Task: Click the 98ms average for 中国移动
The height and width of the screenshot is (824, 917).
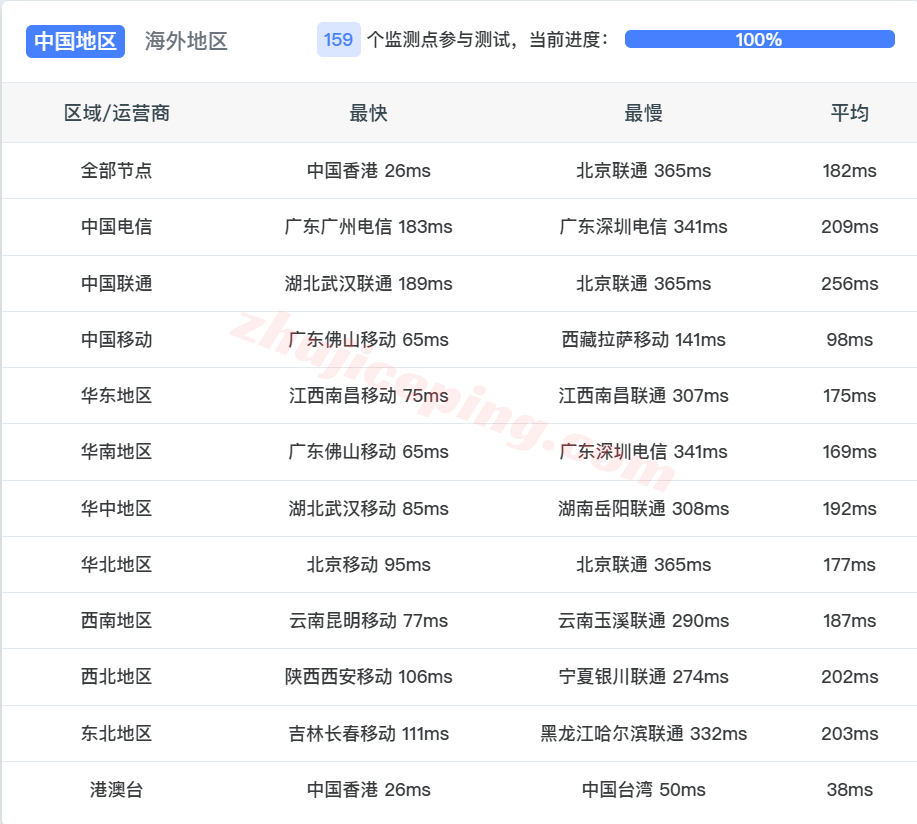Action: coord(849,339)
